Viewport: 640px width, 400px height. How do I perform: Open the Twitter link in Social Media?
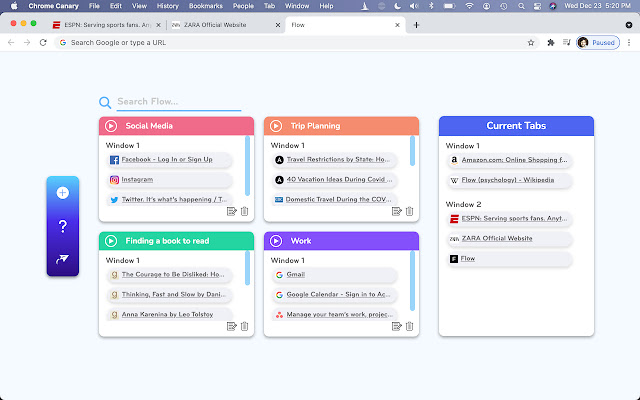[x=174, y=199]
